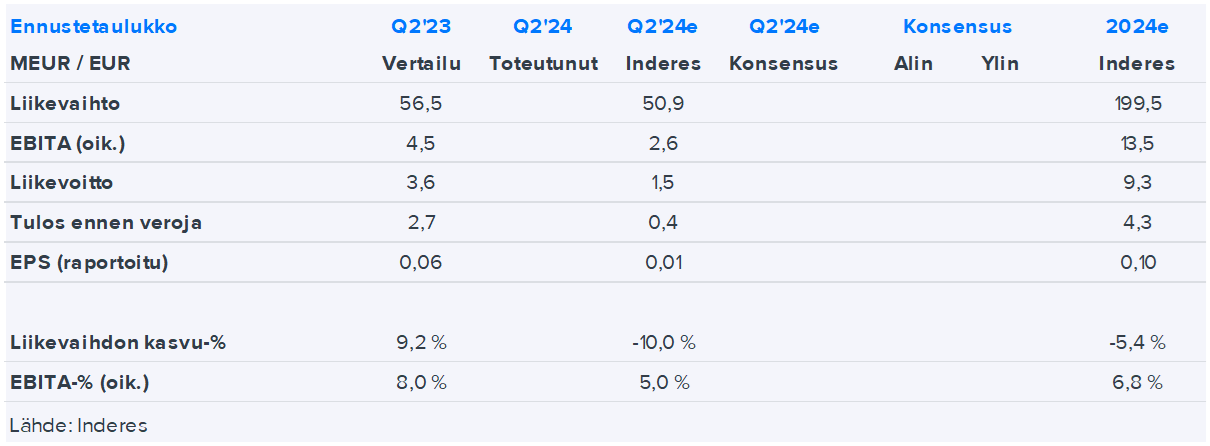Click the Ennustetaulukko table title
1210x446 pixels.
tap(93, 27)
